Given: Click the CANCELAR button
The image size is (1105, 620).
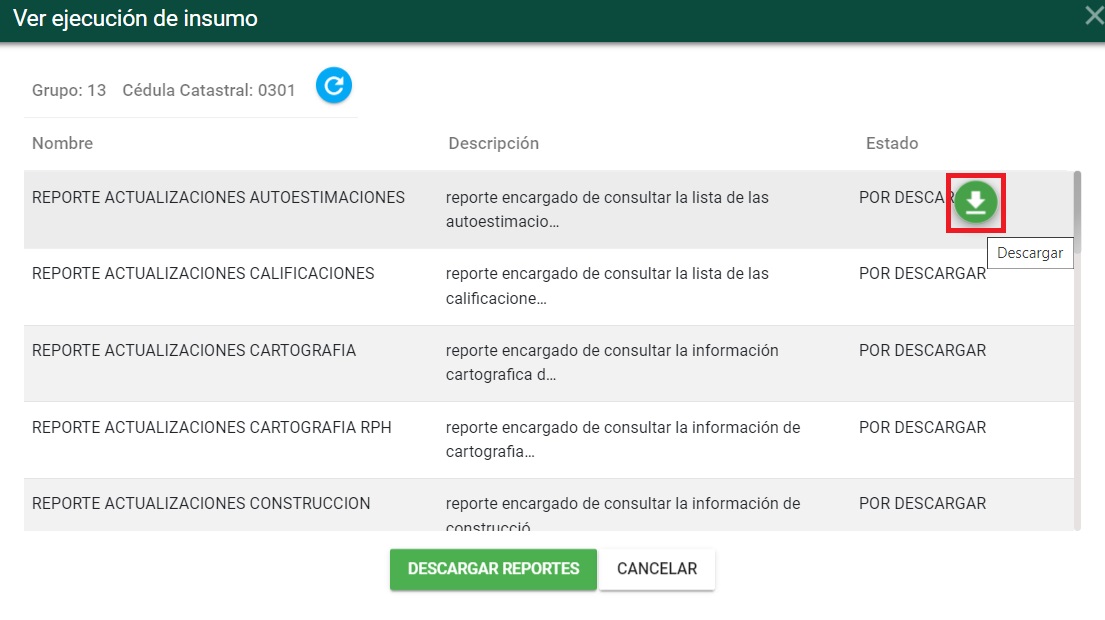Looking at the screenshot, I should pos(656,569).
